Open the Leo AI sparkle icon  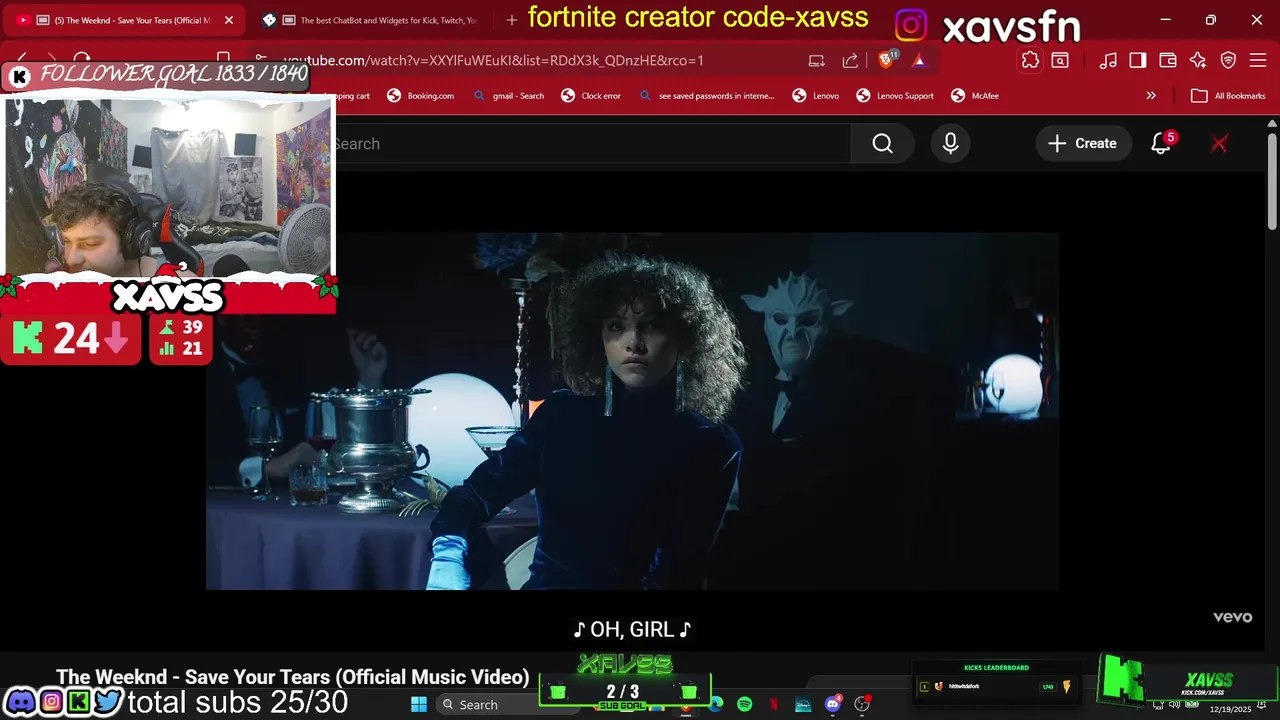click(1198, 60)
